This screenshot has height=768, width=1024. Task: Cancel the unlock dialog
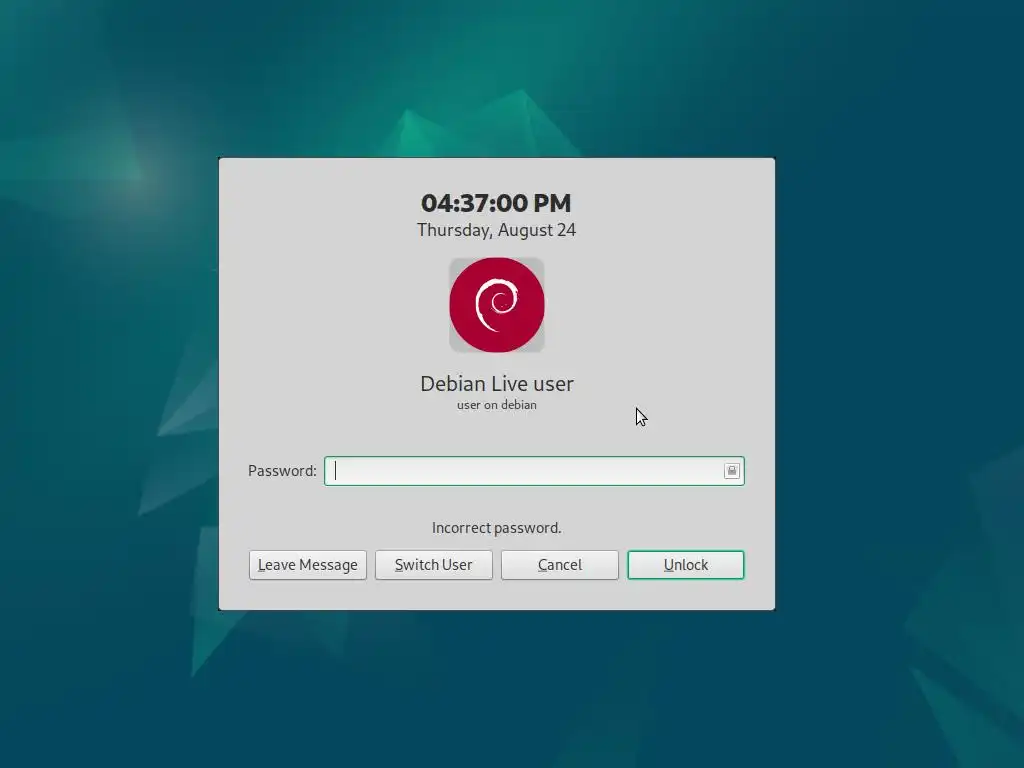560,565
